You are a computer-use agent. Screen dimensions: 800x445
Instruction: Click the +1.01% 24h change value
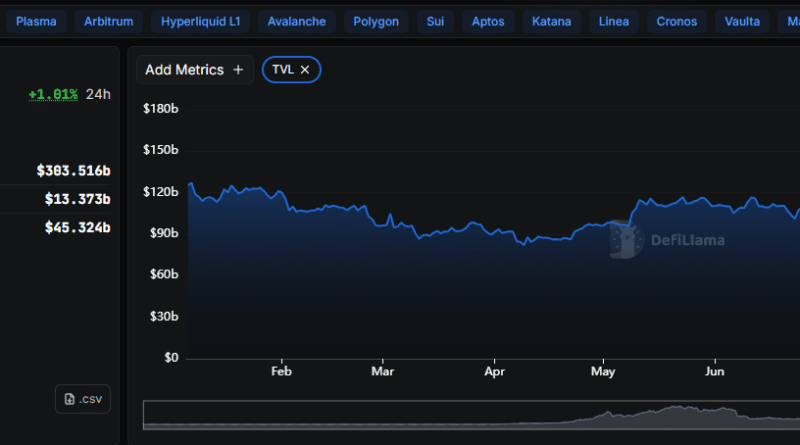tap(53, 95)
